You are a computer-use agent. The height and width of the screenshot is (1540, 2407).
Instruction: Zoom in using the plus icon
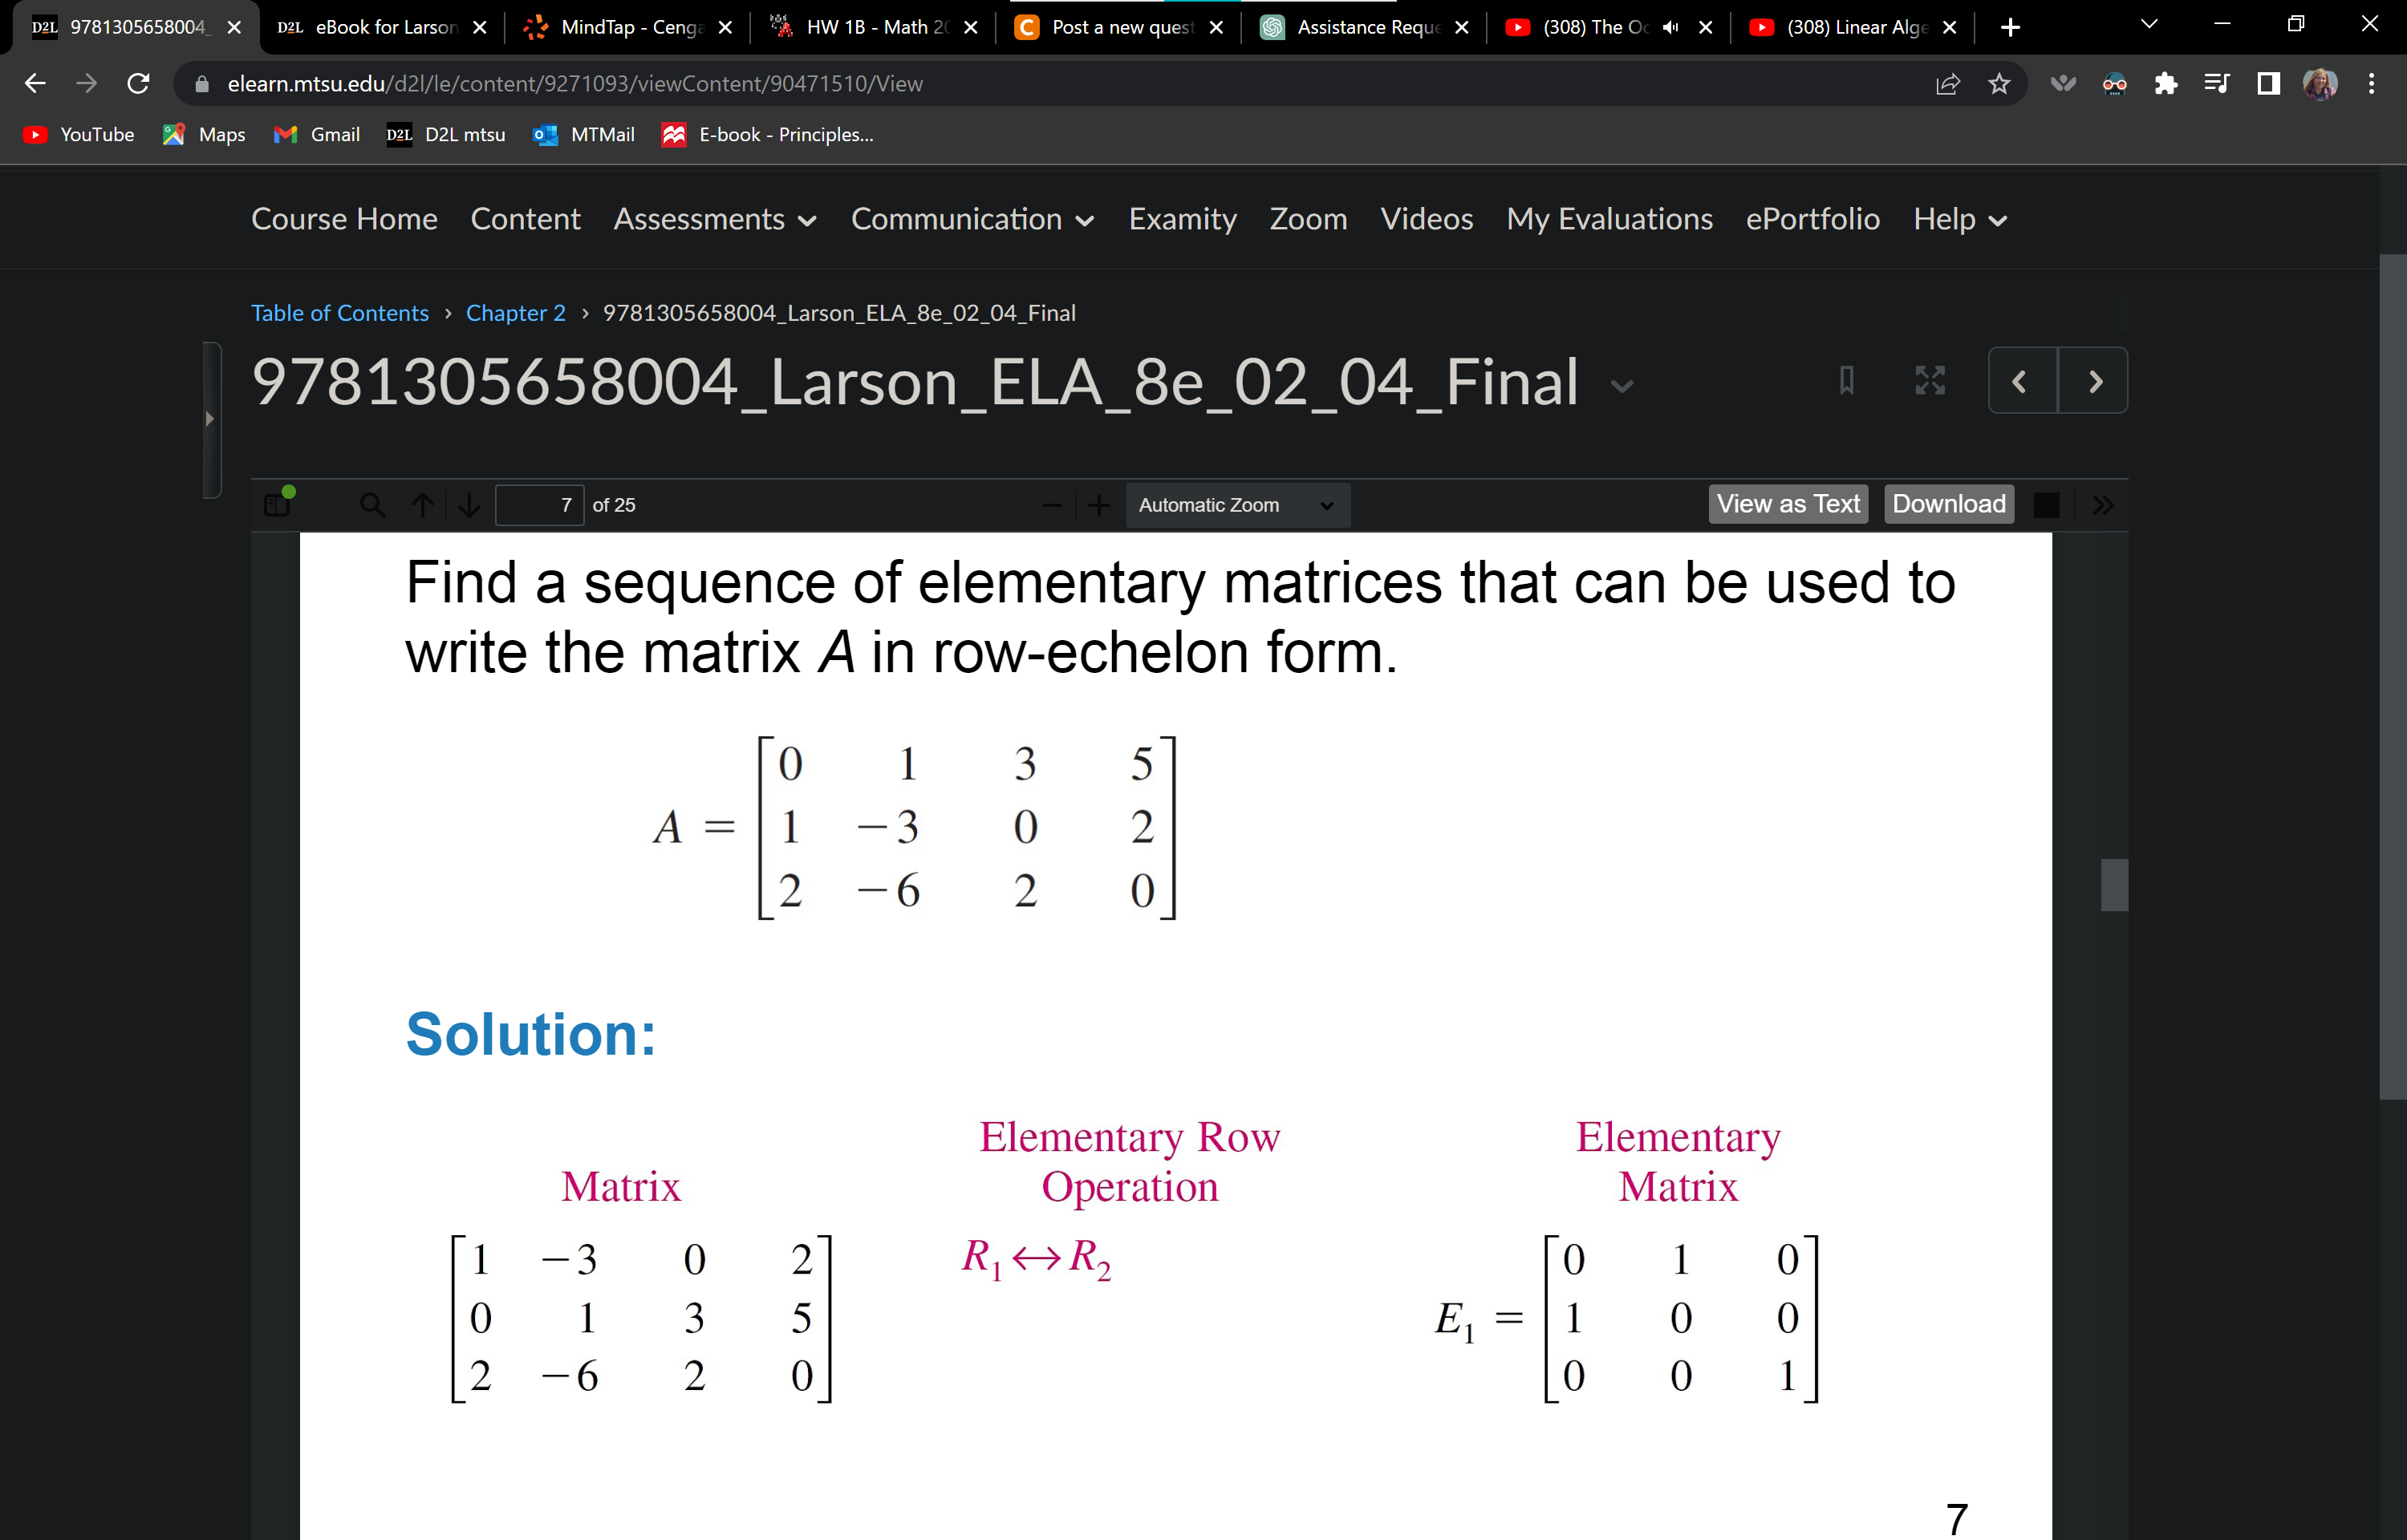[x=1098, y=504]
